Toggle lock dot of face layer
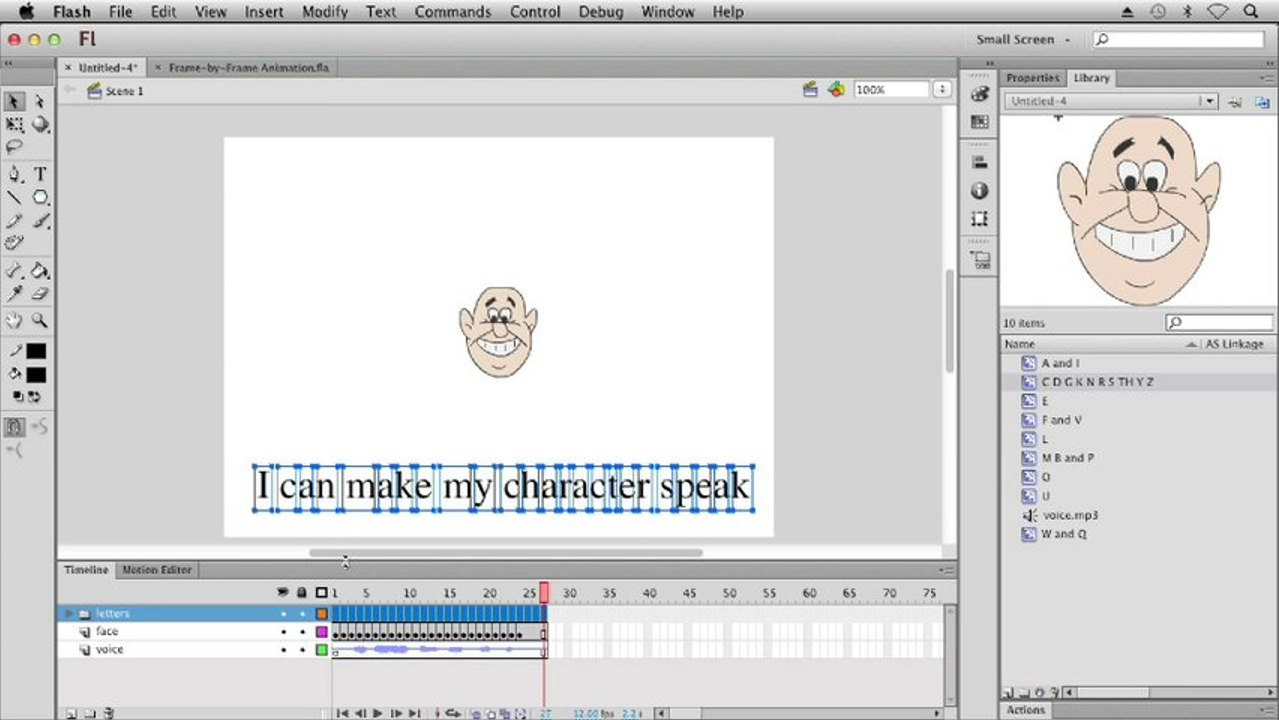 pyautogui.click(x=302, y=632)
